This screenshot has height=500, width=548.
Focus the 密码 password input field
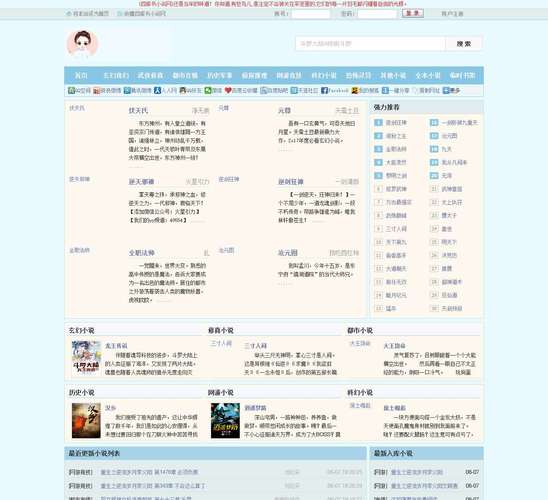tap(377, 14)
